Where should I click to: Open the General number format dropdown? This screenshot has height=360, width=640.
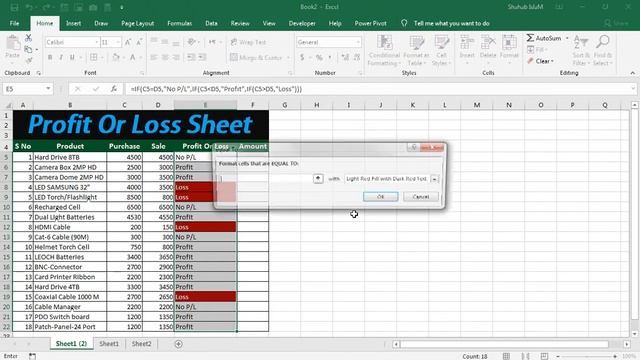(x=358, y=42)
